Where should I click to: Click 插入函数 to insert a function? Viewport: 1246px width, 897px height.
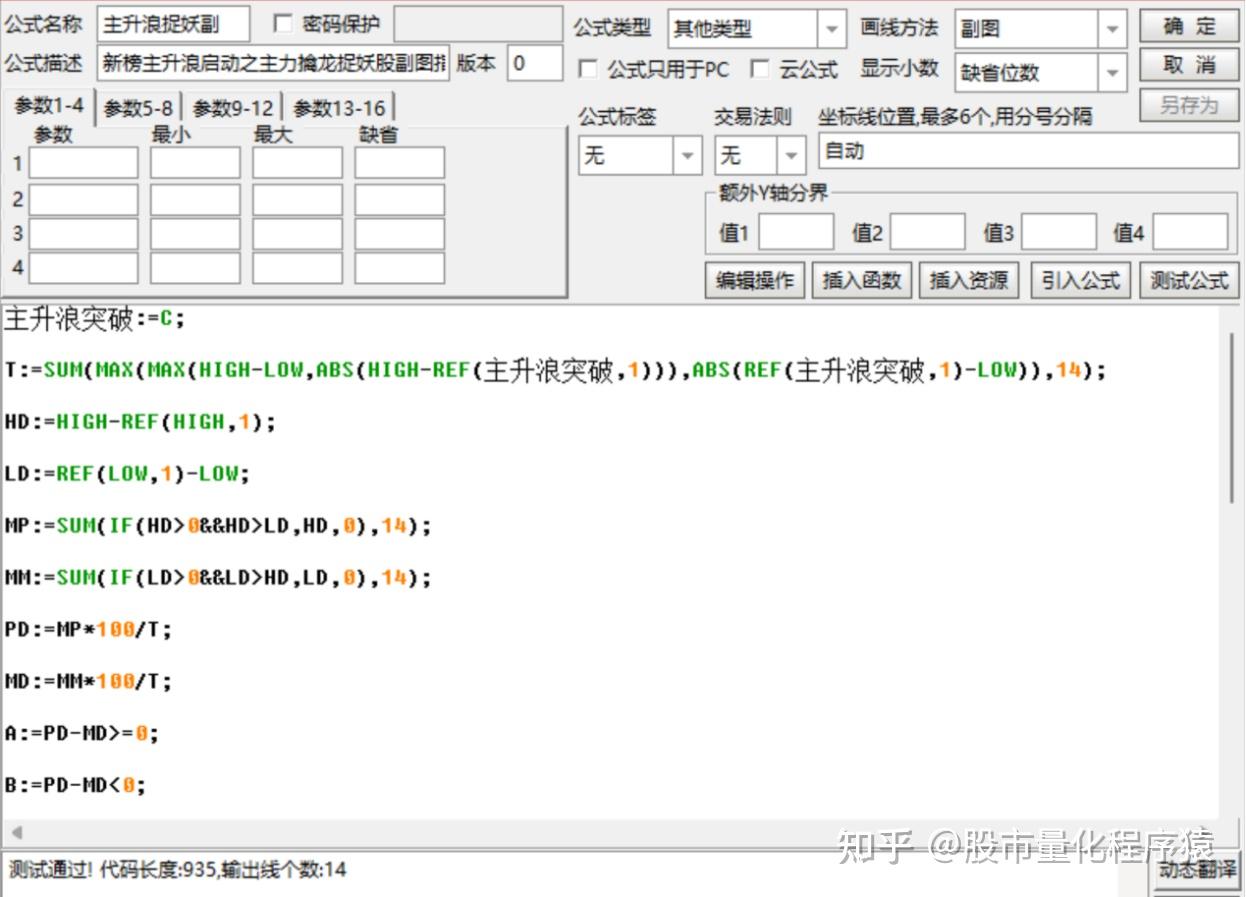[x=862, y=281]
